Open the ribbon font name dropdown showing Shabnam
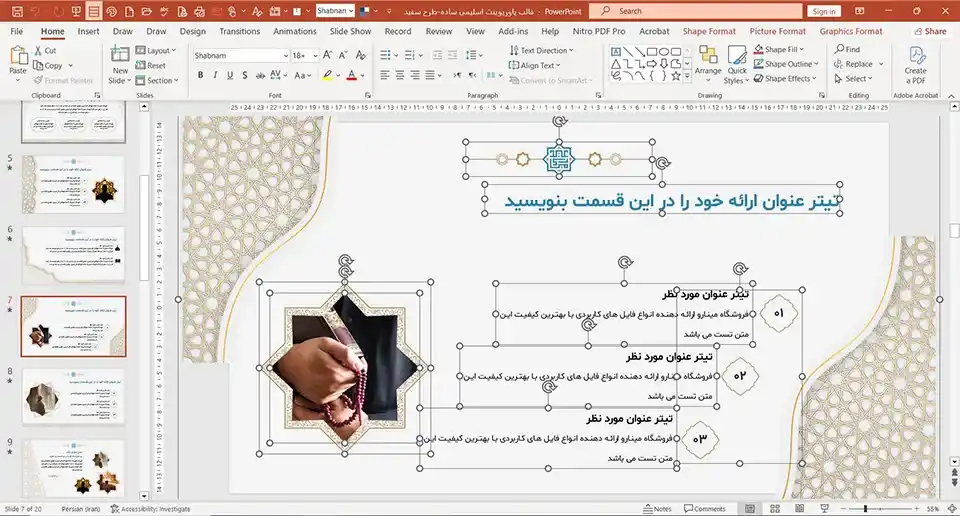960x516 pixels. tap(285, 55)
